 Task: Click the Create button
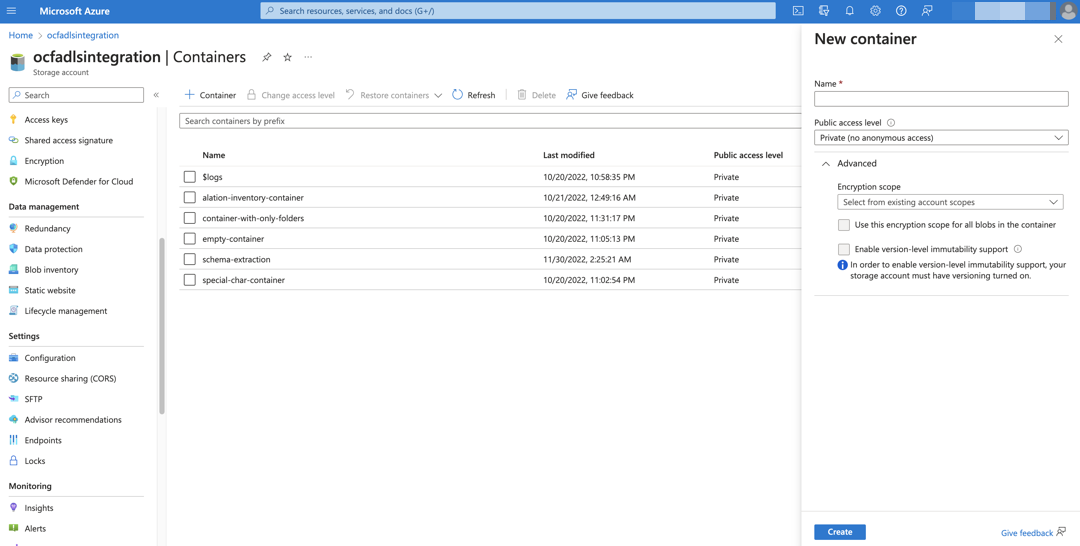(x=840, y=532)
